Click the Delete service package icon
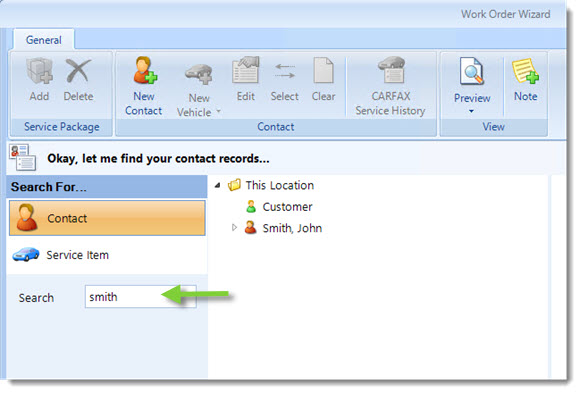The image size is (580, 393). 78,70
